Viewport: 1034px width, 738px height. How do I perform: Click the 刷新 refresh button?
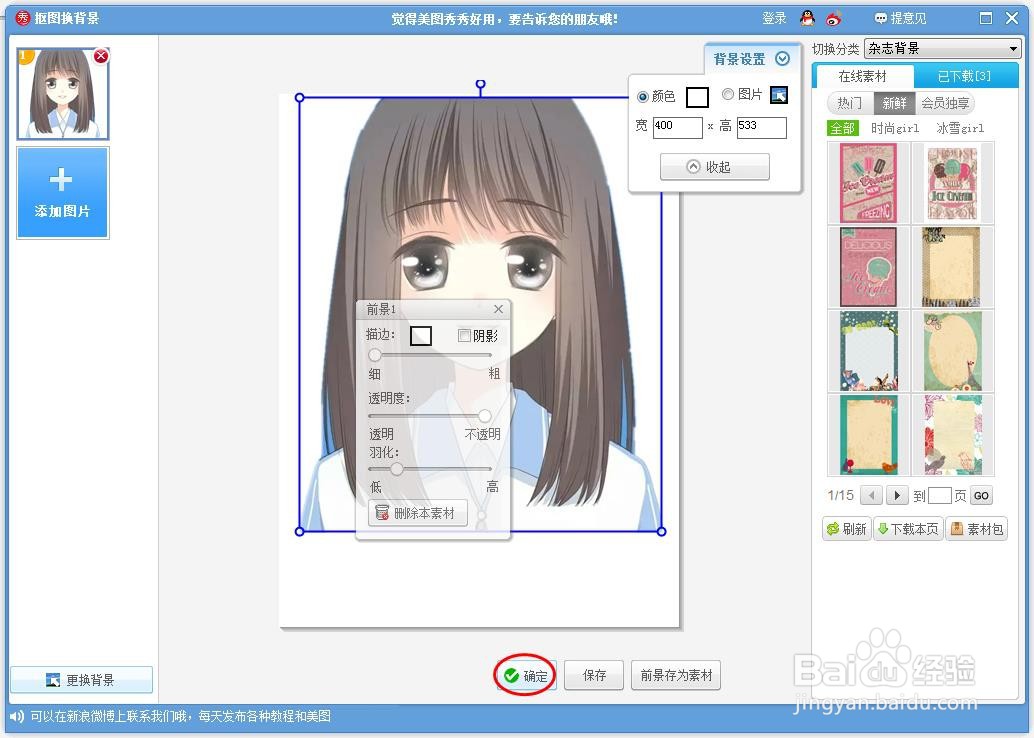[847, 529]
